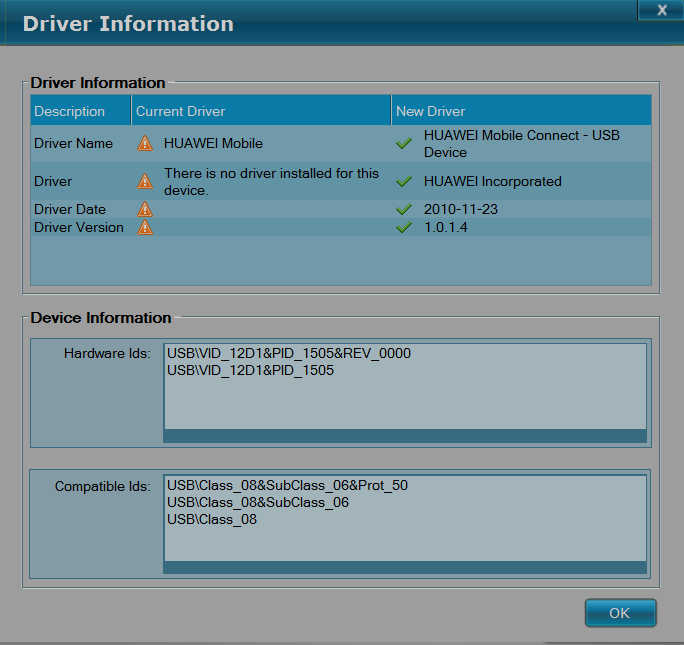Select compatible id 'USB\Class_08&SubClass_06&Prot_50'
The width and height of the screenshot is (684, 645).
coord(287,485)
